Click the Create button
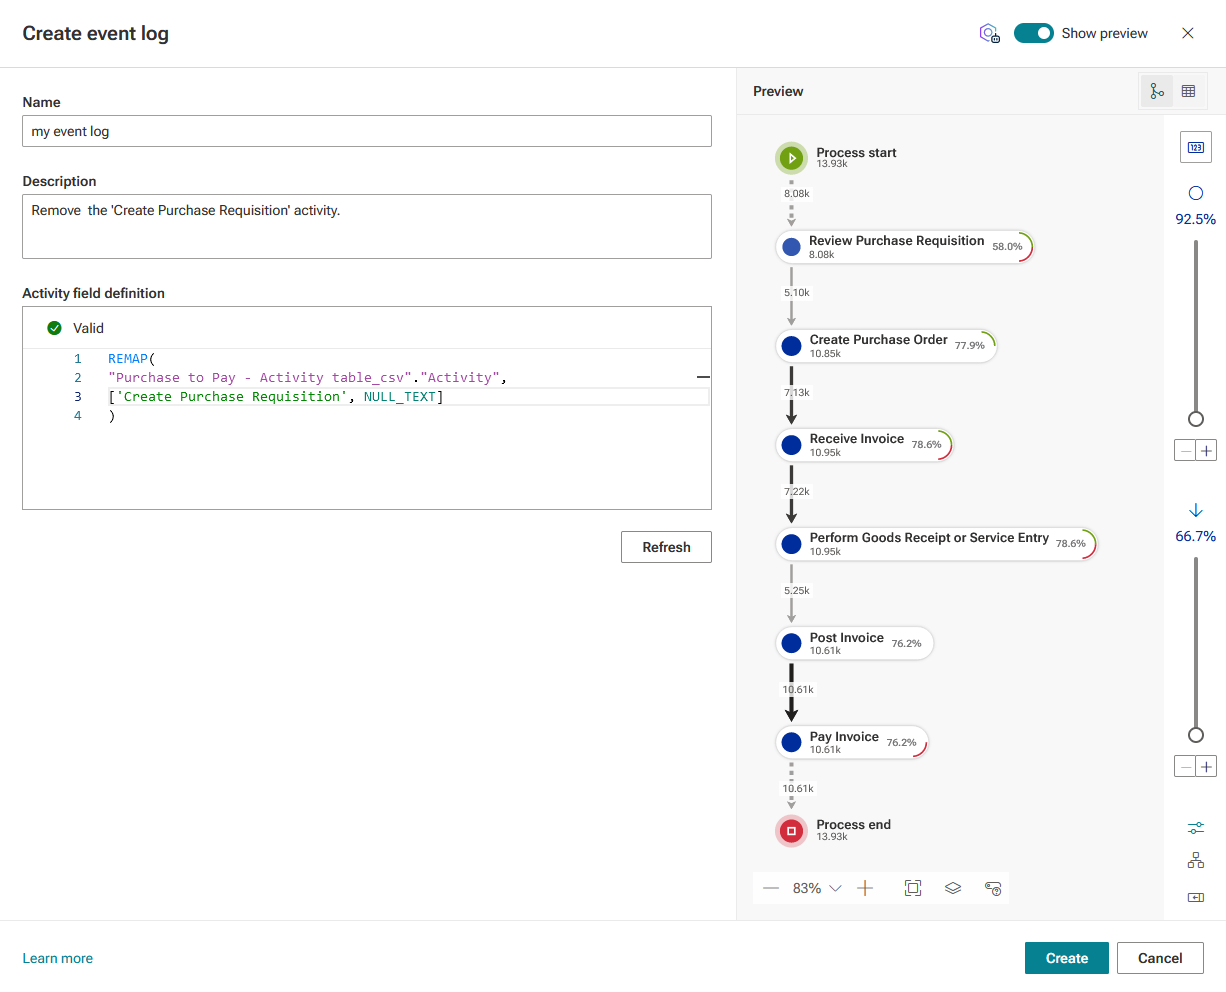 click(1067, 958)
